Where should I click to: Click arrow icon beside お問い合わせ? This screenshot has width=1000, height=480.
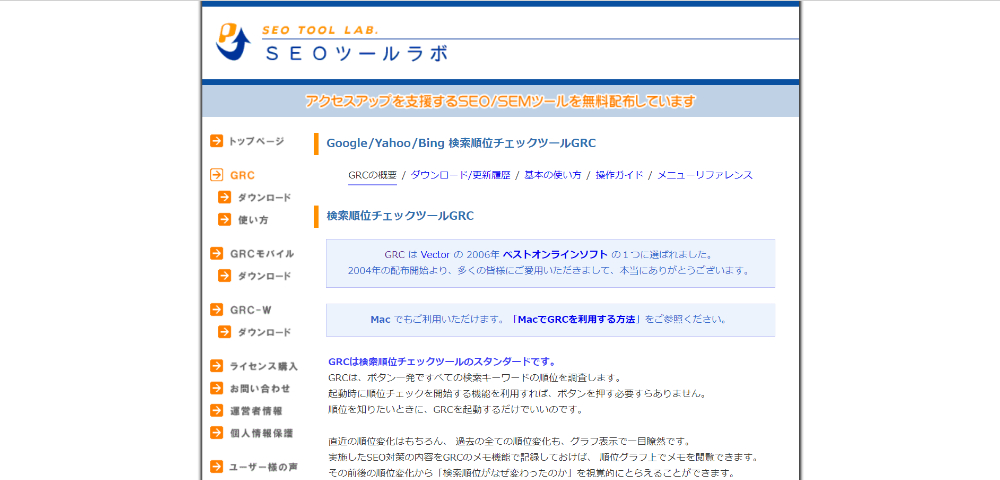pyautogui.click(x=216, y=388)
